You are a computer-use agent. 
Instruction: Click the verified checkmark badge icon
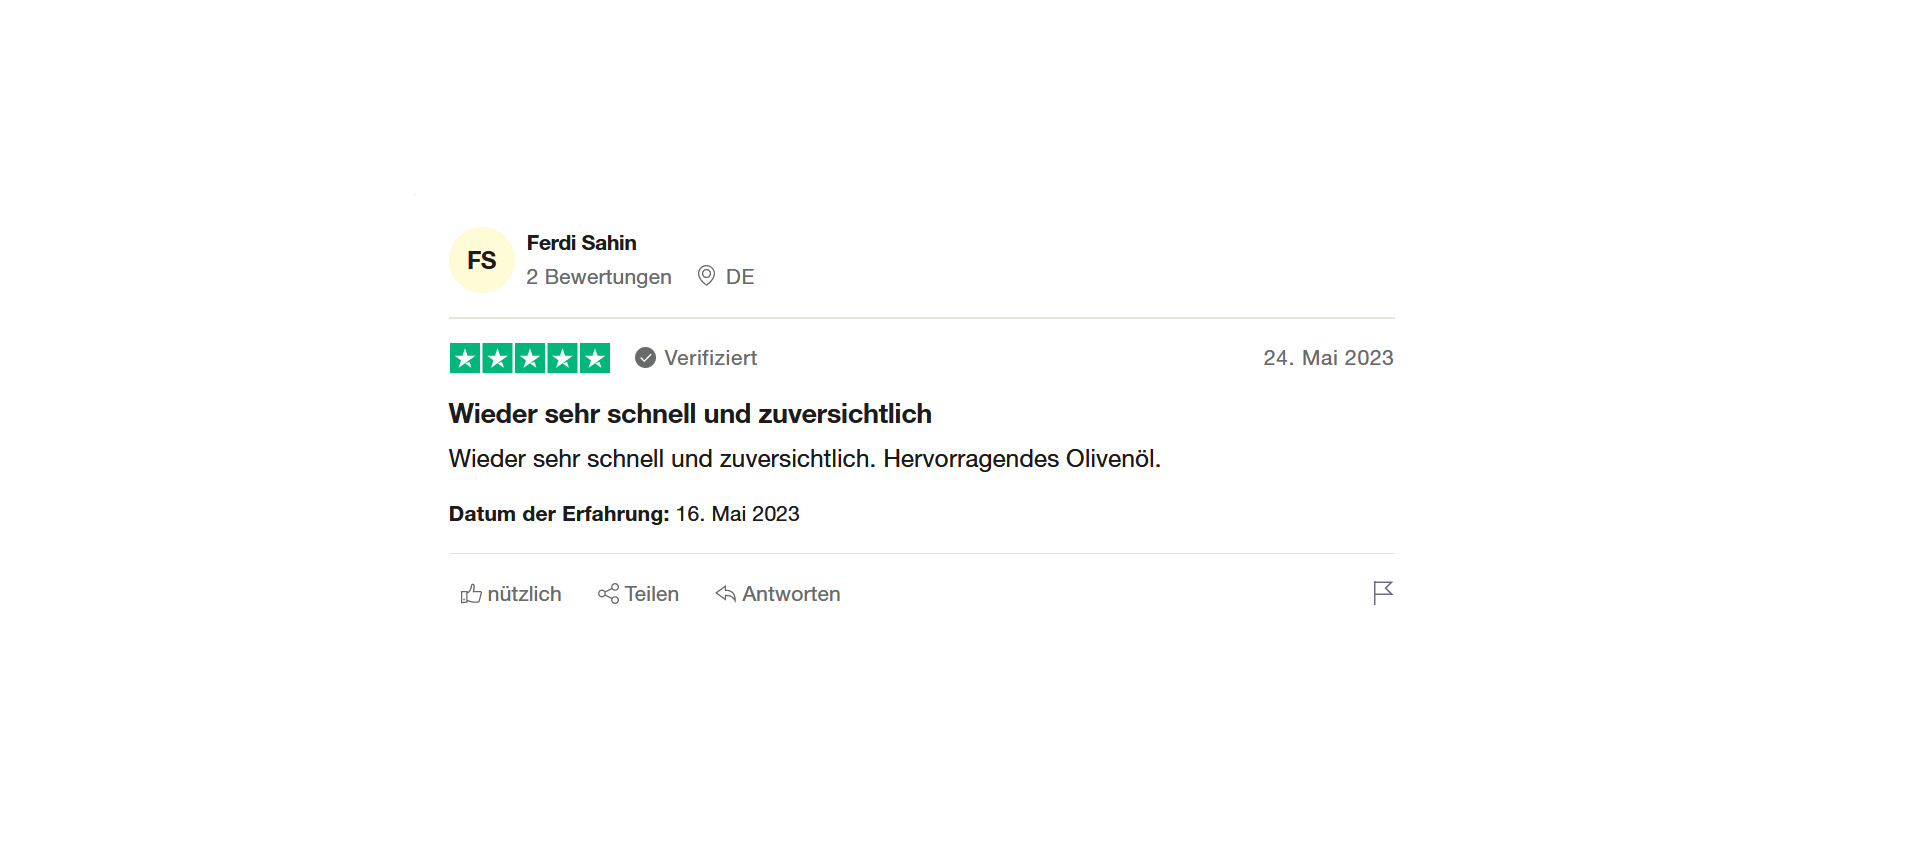[x=646, y=358]
